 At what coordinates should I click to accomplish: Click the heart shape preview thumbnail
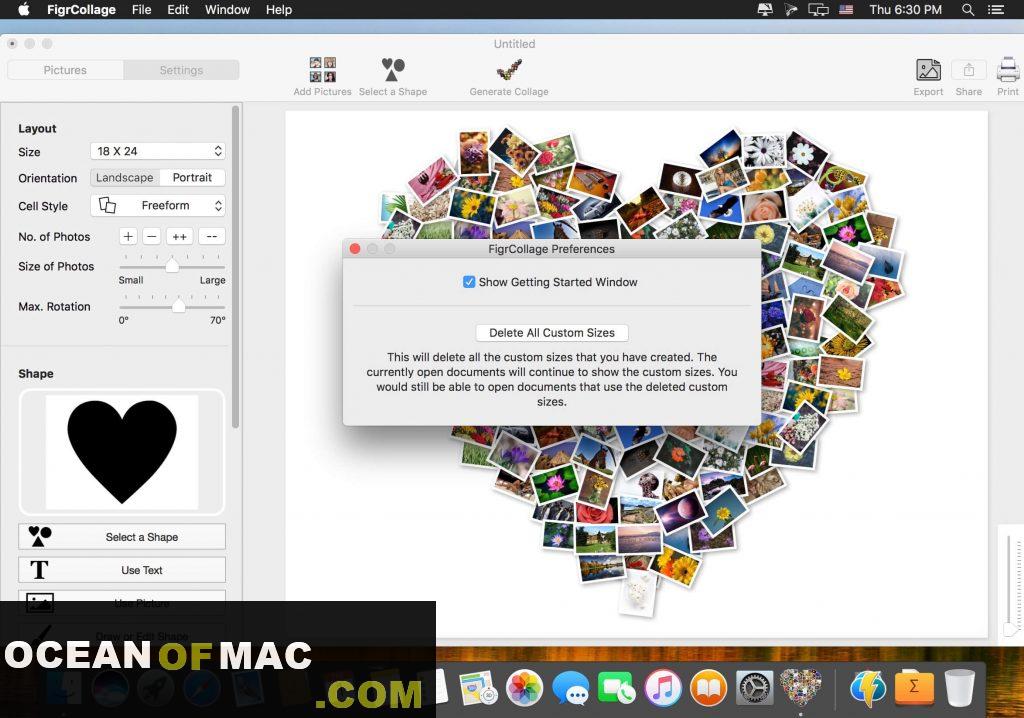tap(122, 452)
